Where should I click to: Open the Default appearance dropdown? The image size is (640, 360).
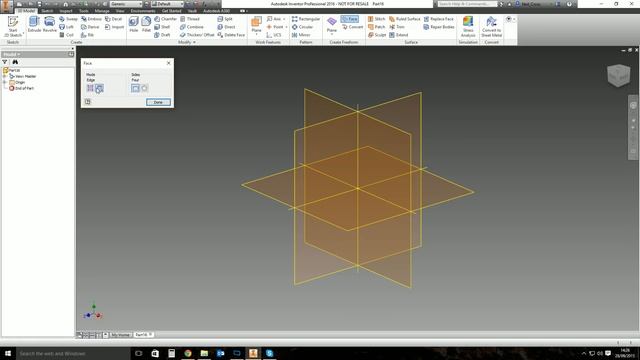click(x=182, y=4)
